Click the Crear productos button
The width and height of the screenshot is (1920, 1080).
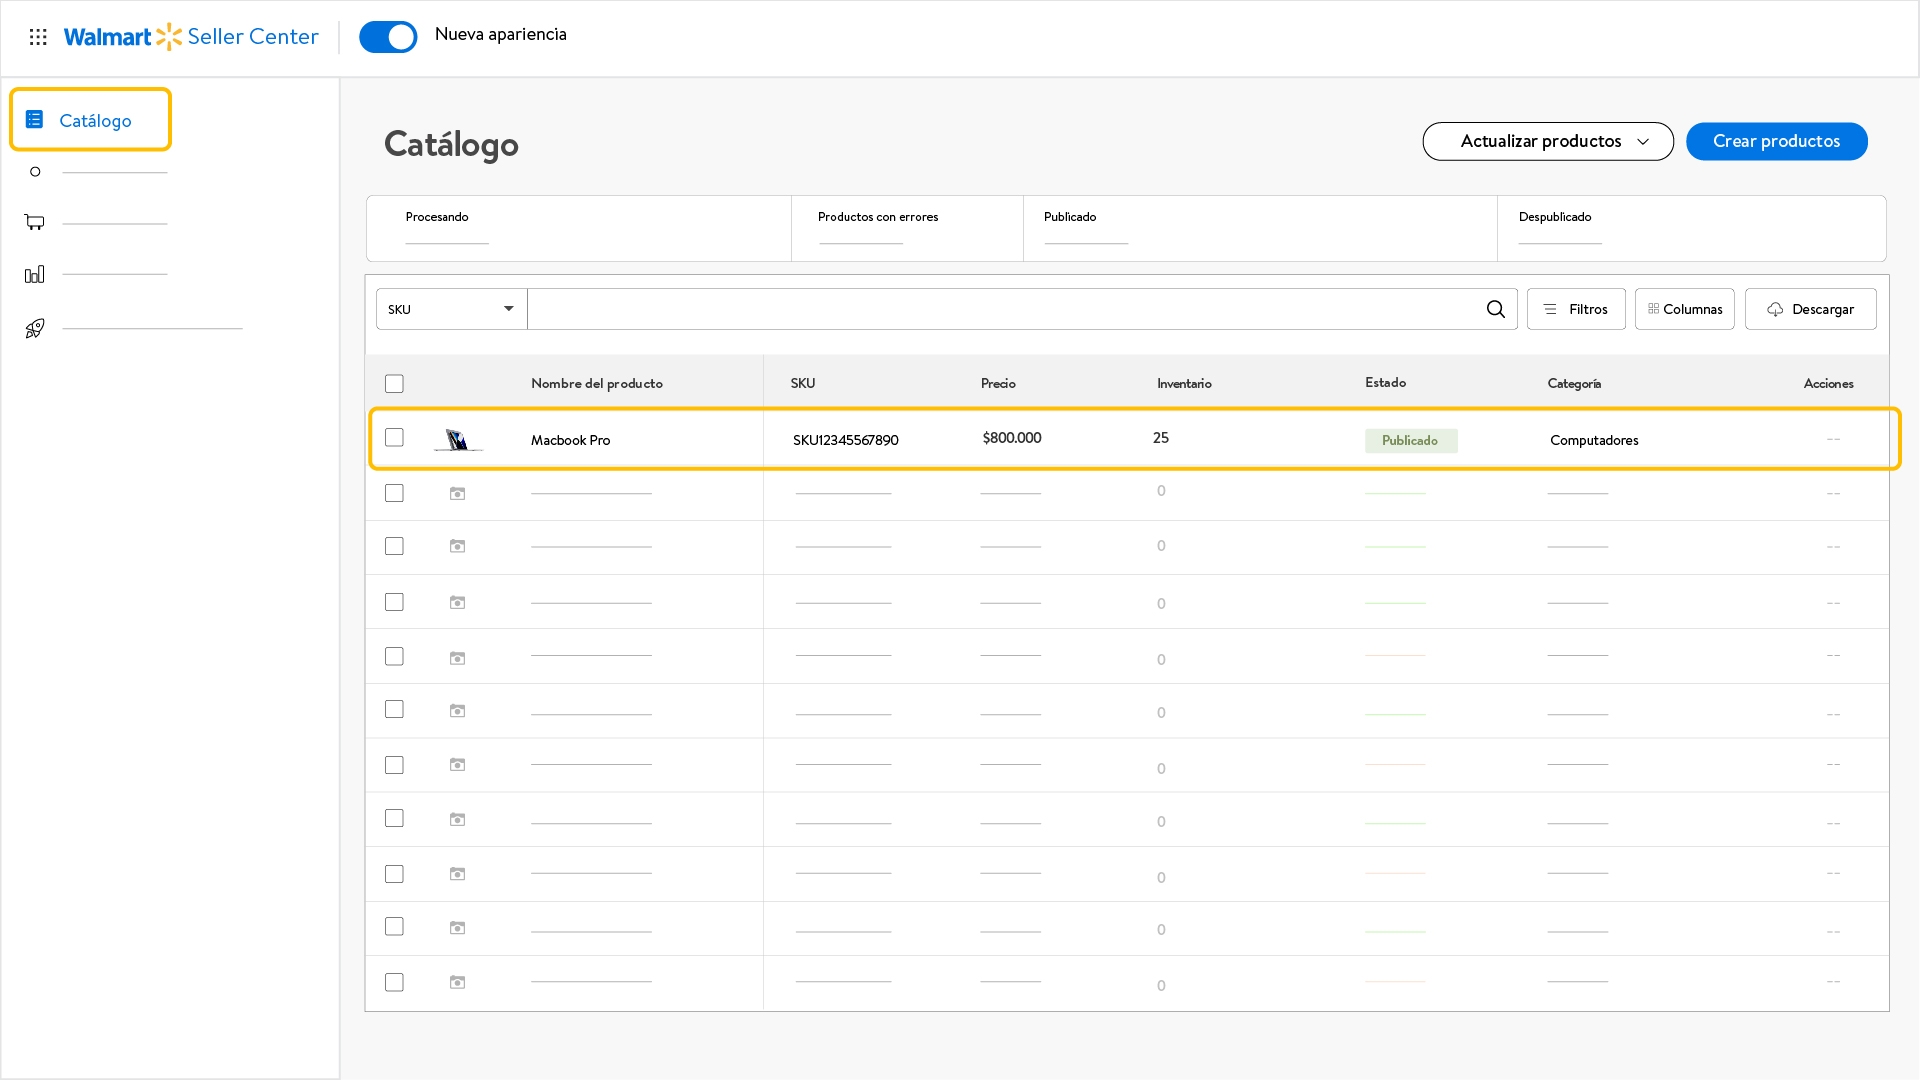point(1776,141)
